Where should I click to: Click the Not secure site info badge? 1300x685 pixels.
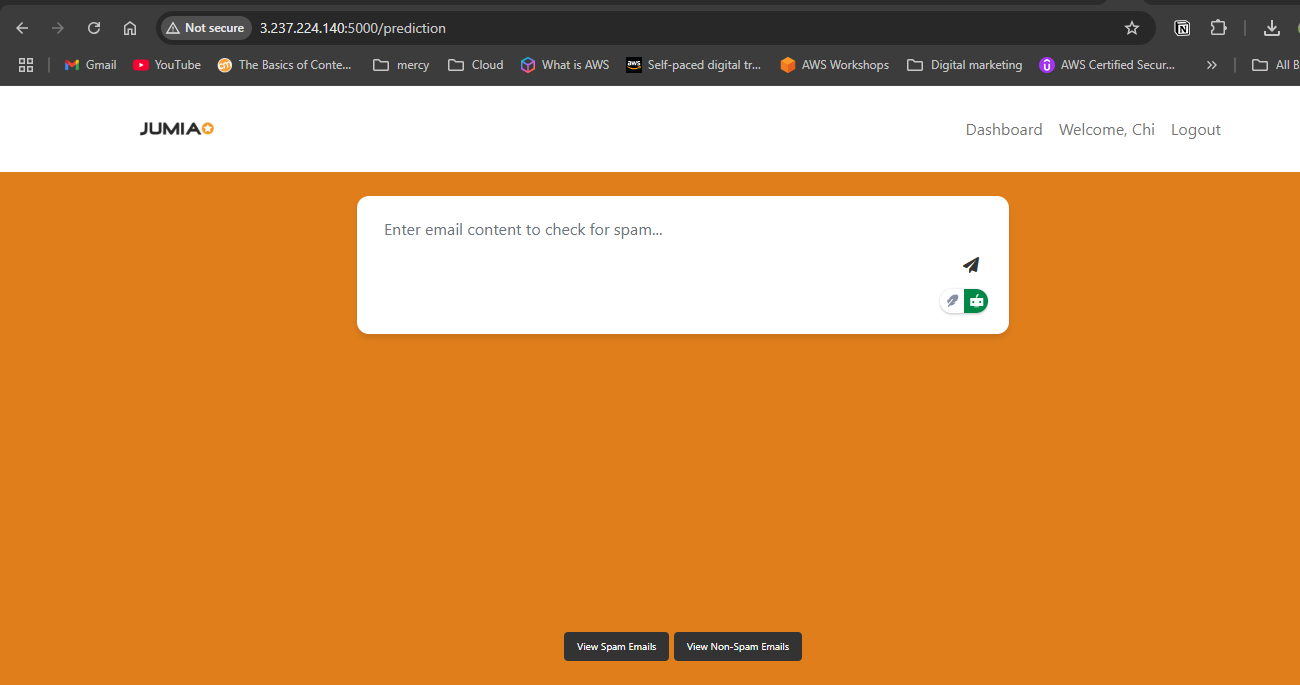[205, 28]
